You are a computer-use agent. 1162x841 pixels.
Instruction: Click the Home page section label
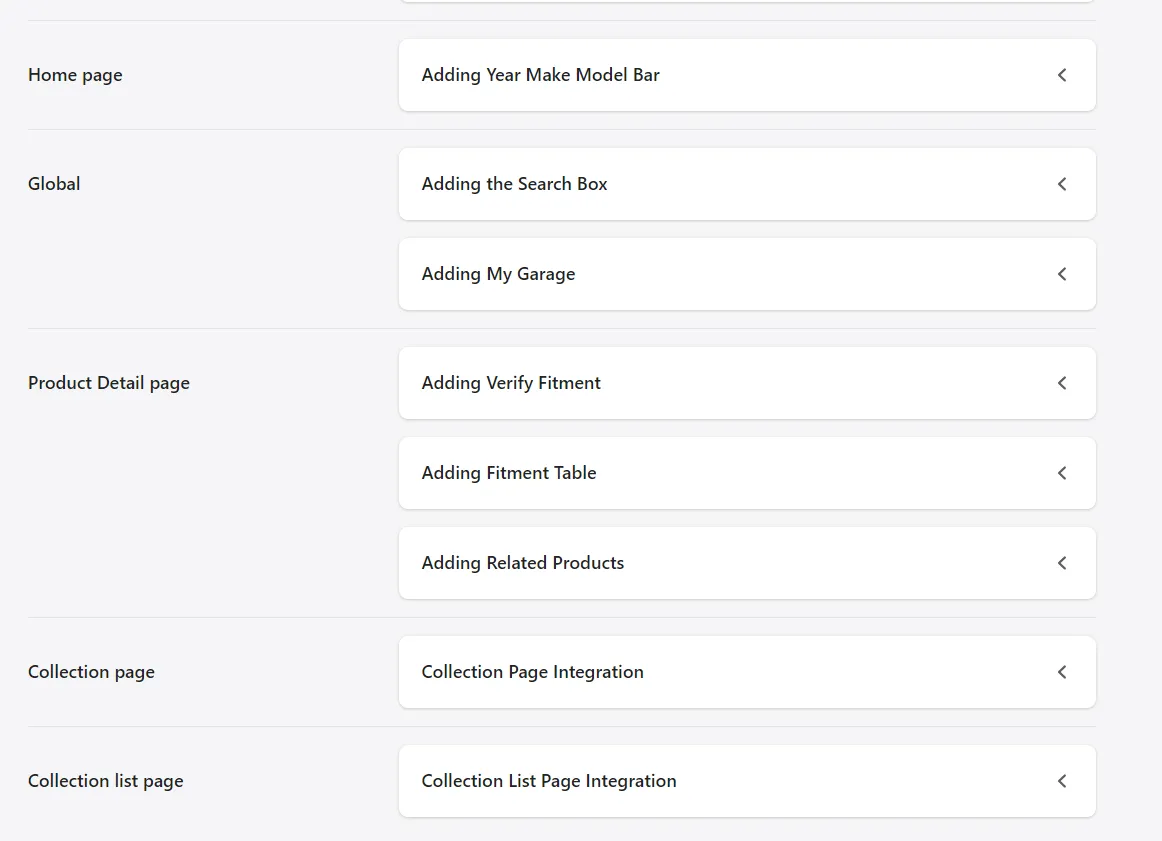[75, 75]
